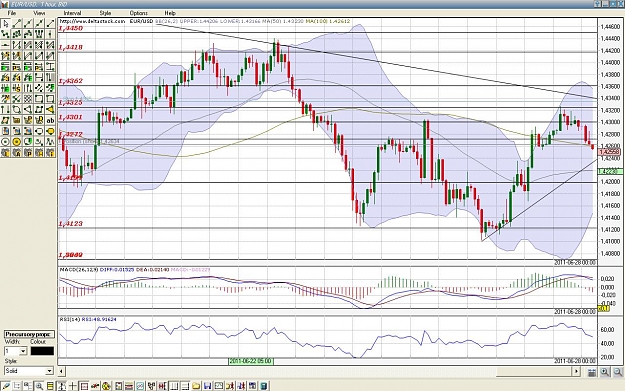Viewport: 625px width, 391px height.
Task: Select the vertical line drawing tool
Action: click(50, 34)
